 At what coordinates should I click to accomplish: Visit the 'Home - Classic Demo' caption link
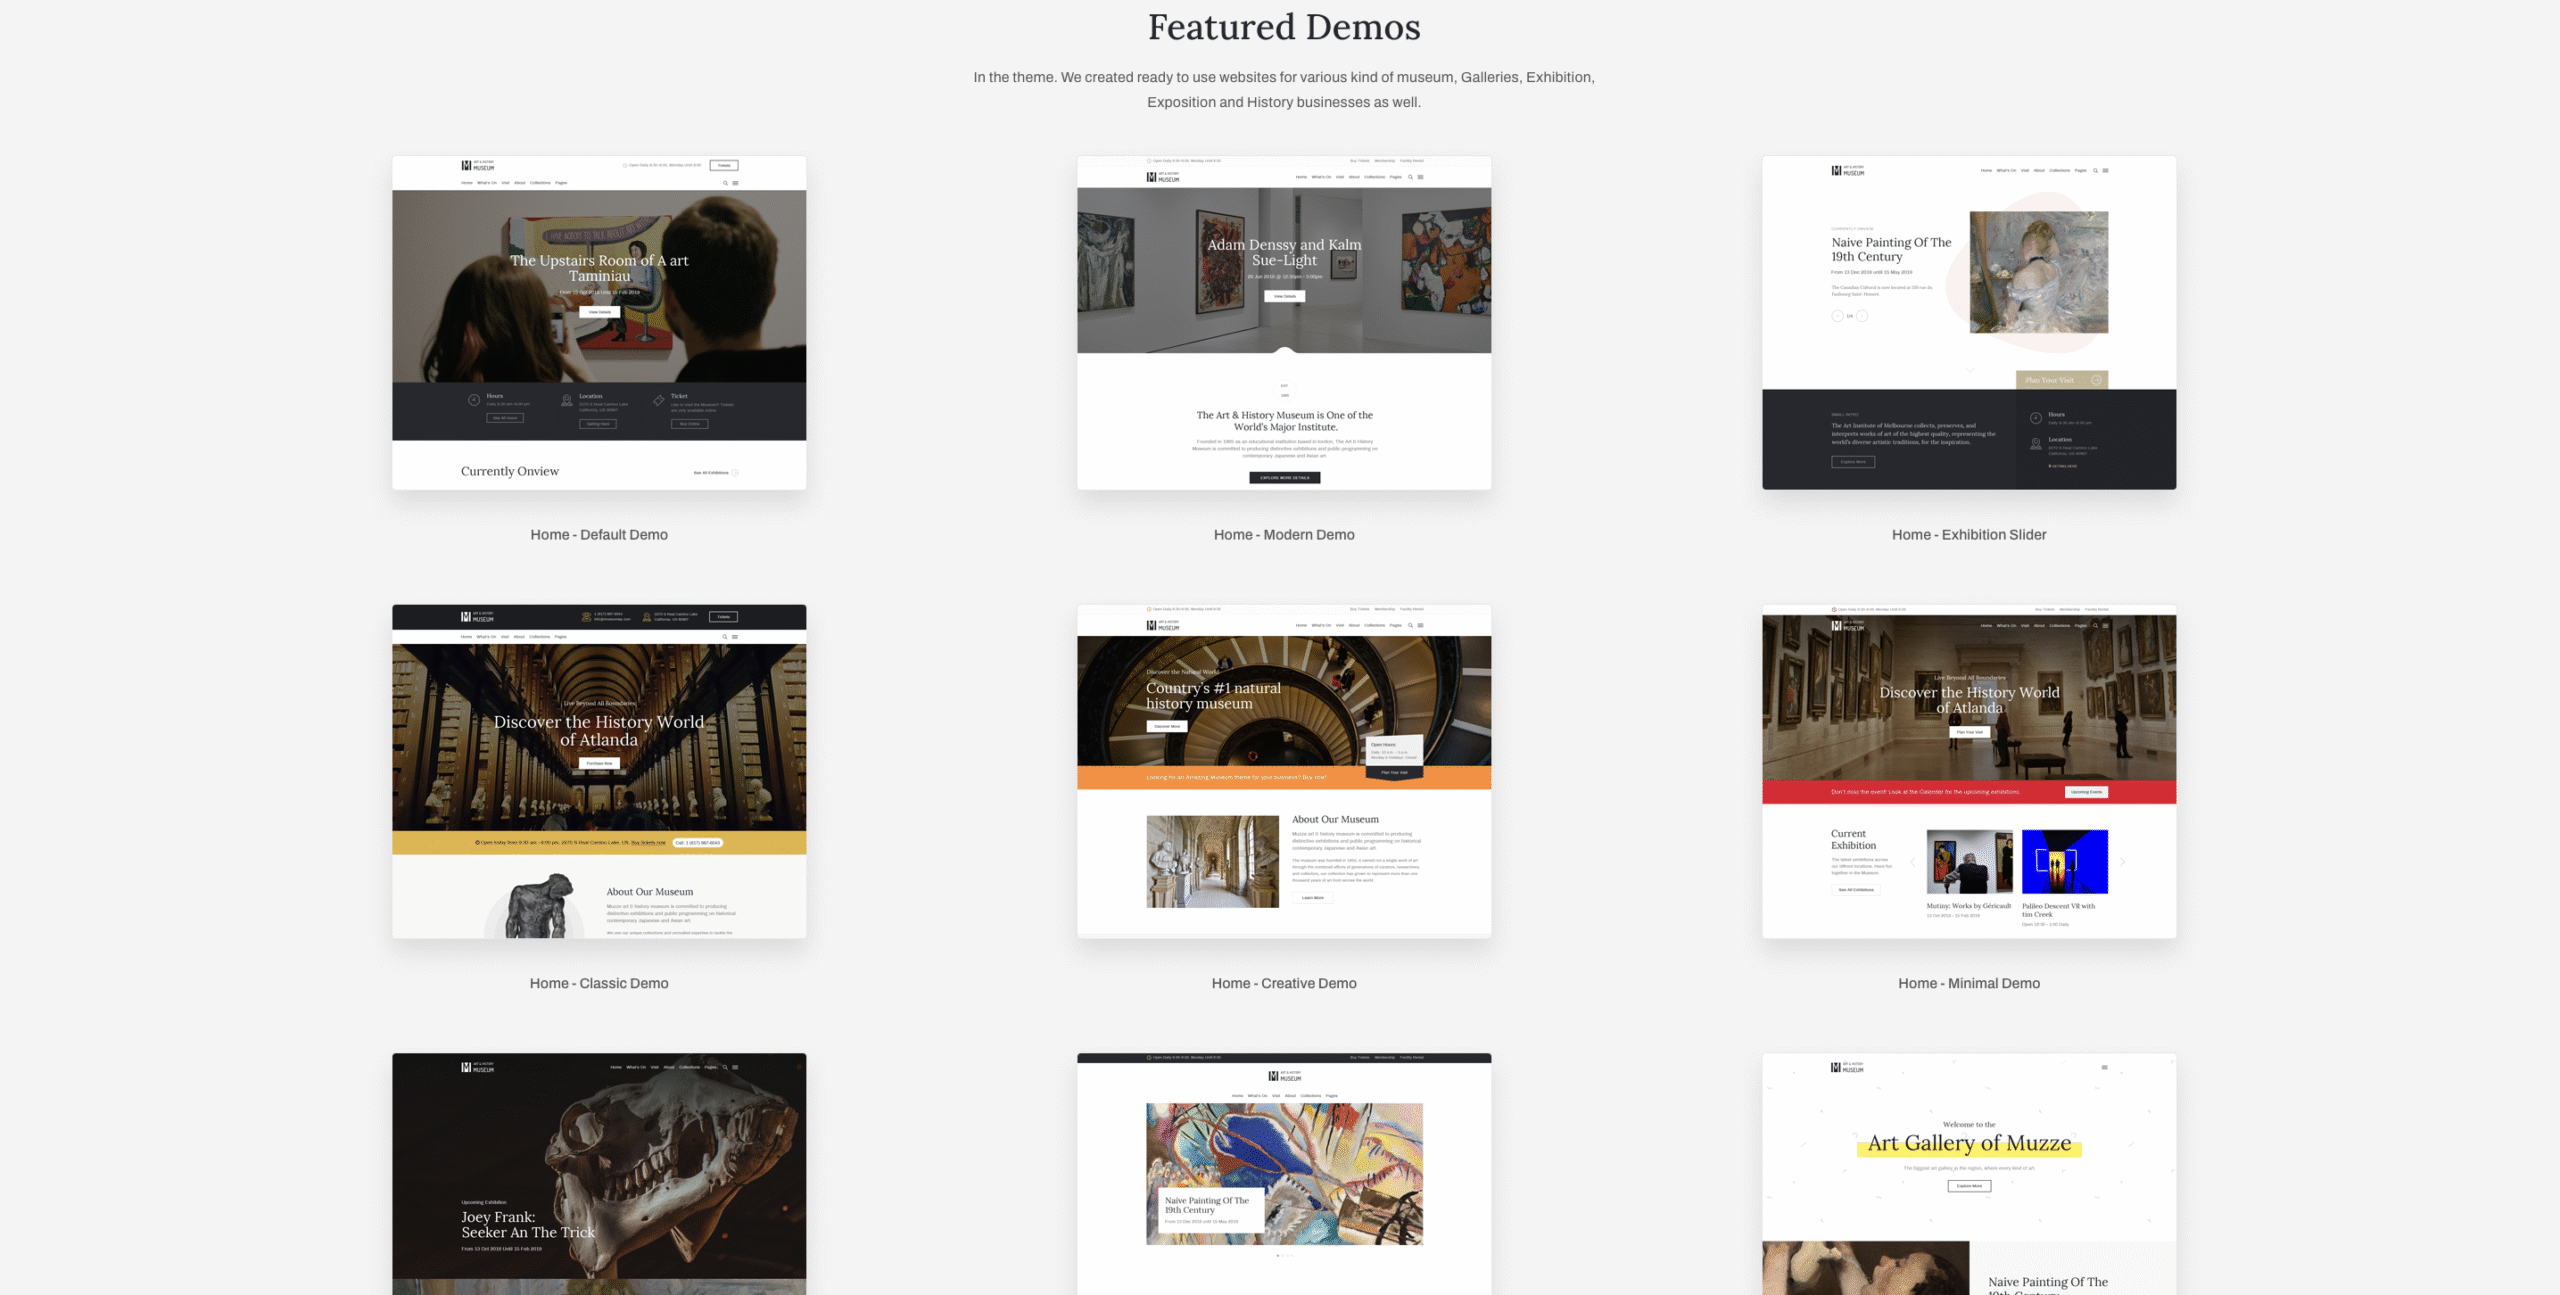click(x=599, y=984)
